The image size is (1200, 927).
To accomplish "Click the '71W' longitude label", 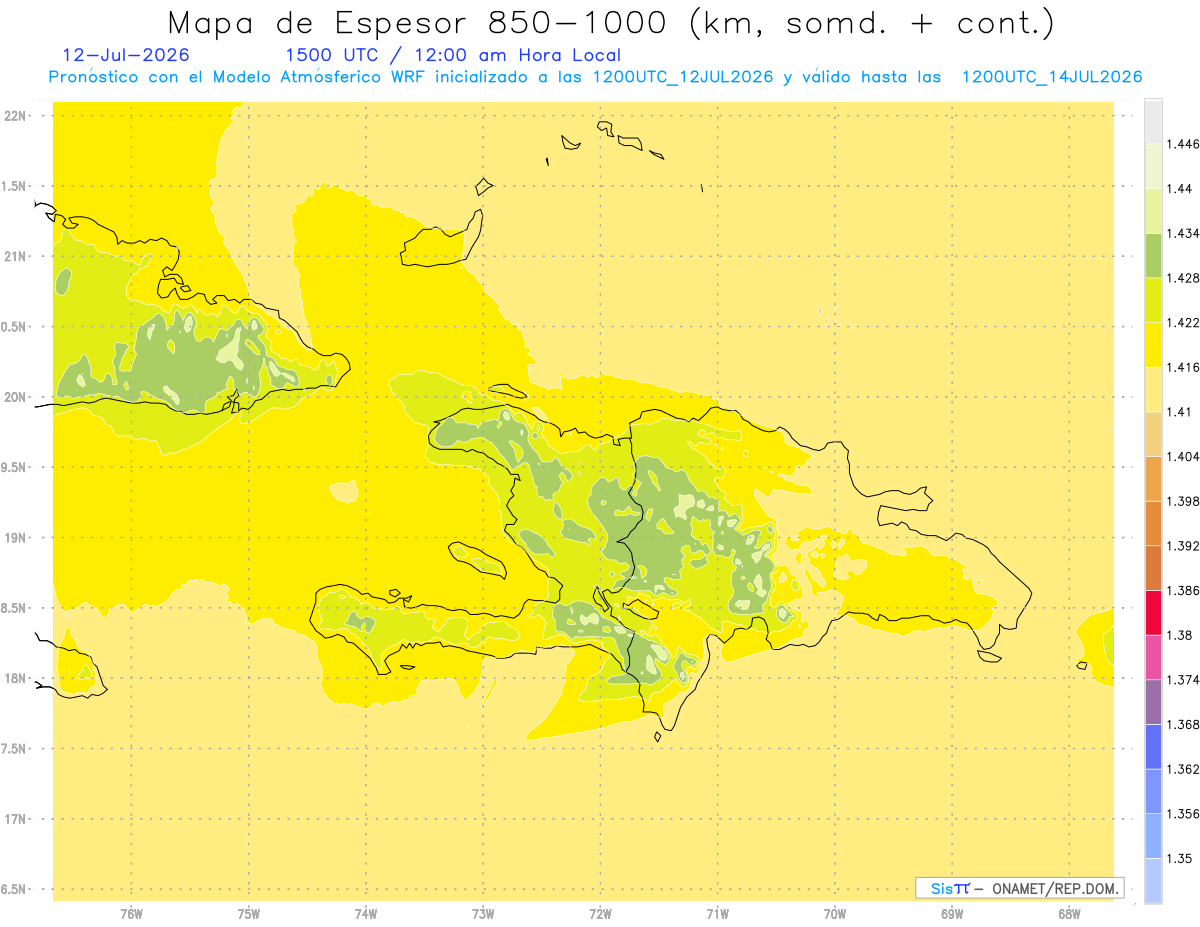I will coord(717,914).
